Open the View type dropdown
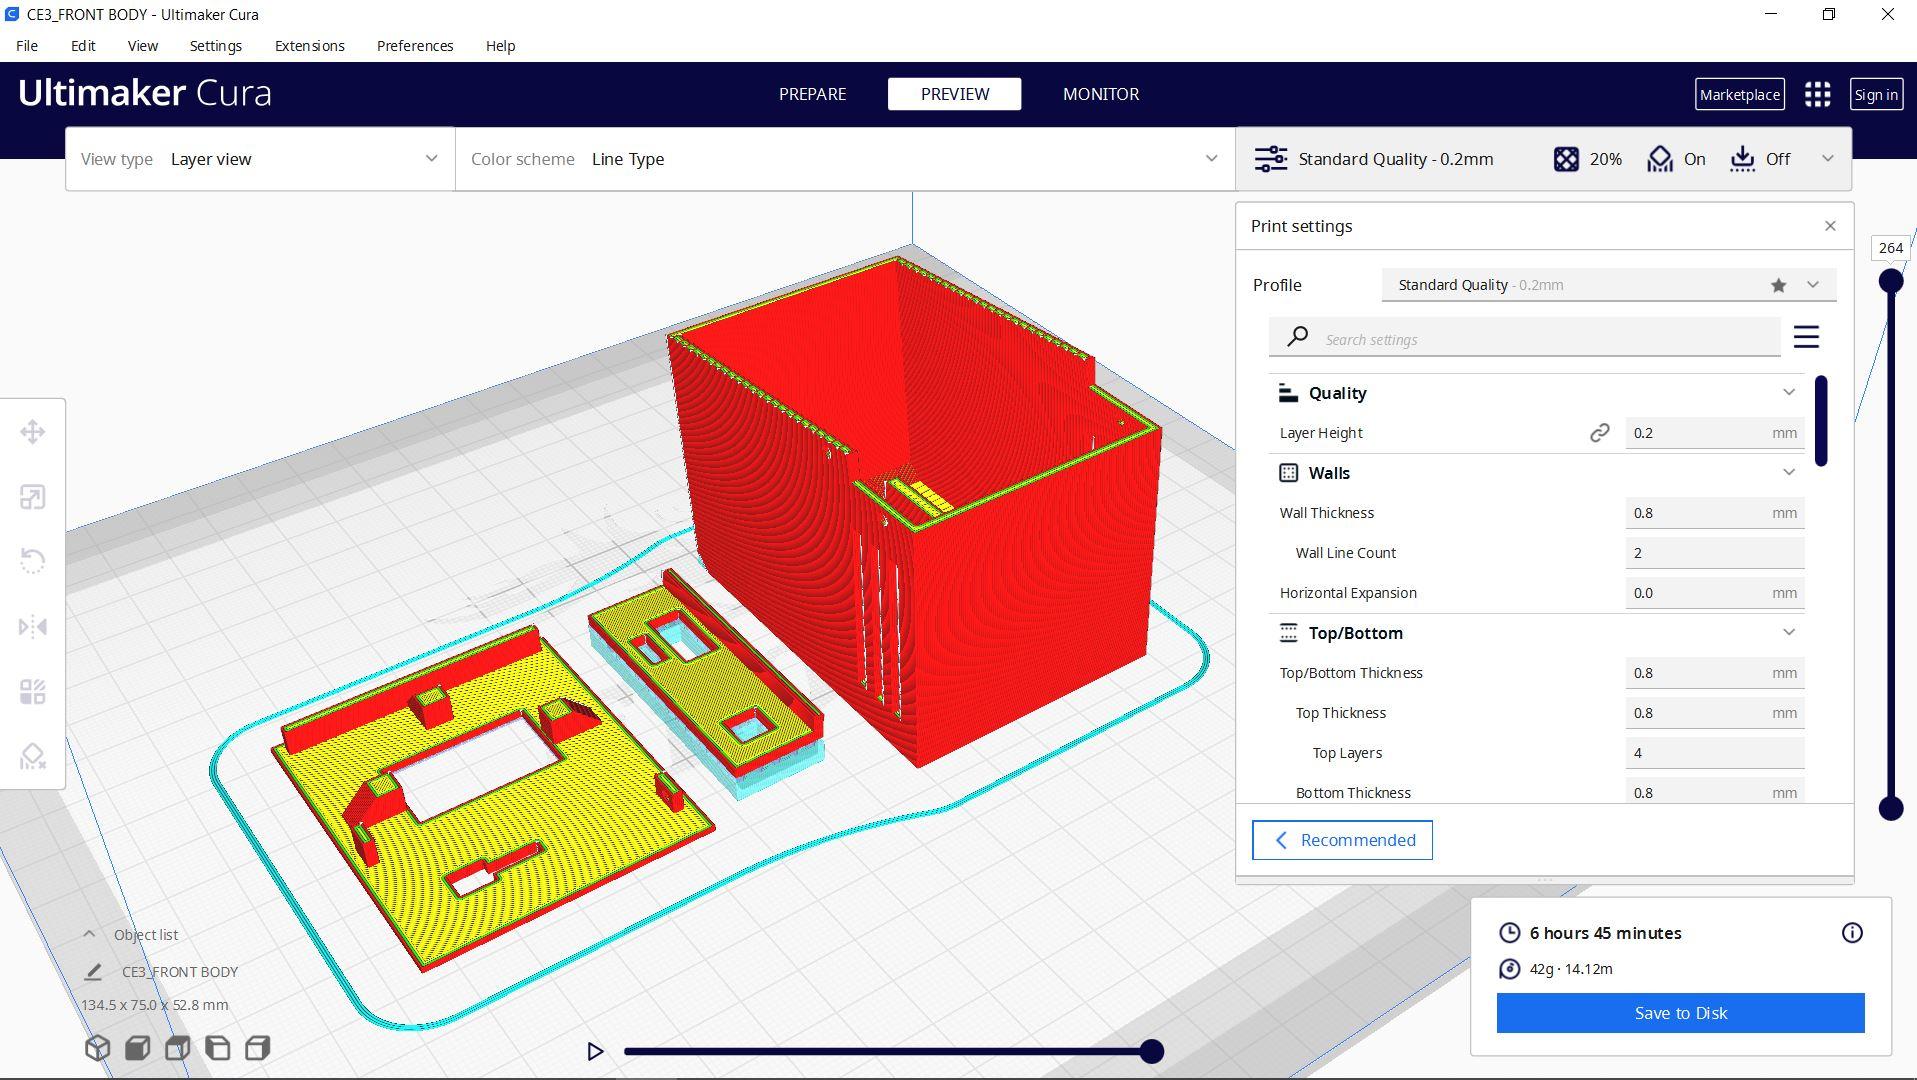The image size is (1917, 1080). coord(260,159)
